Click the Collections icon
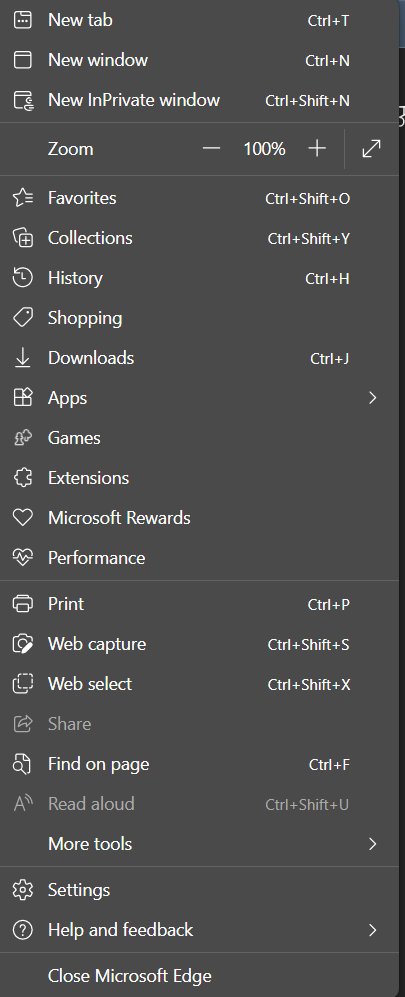405x997 pixels. pyautogui.click(x=23, y=238)
